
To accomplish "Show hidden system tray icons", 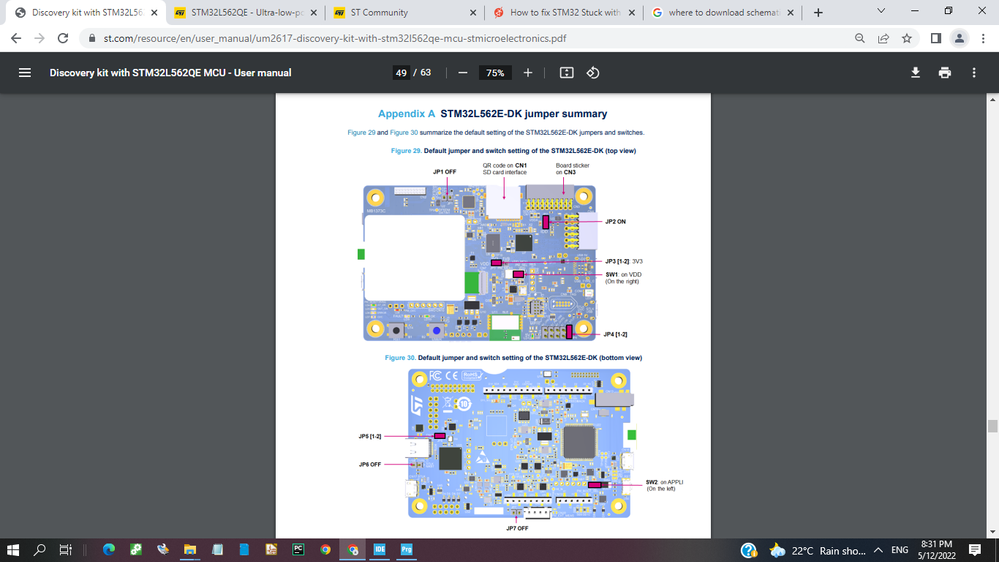I will pos(879,551).
